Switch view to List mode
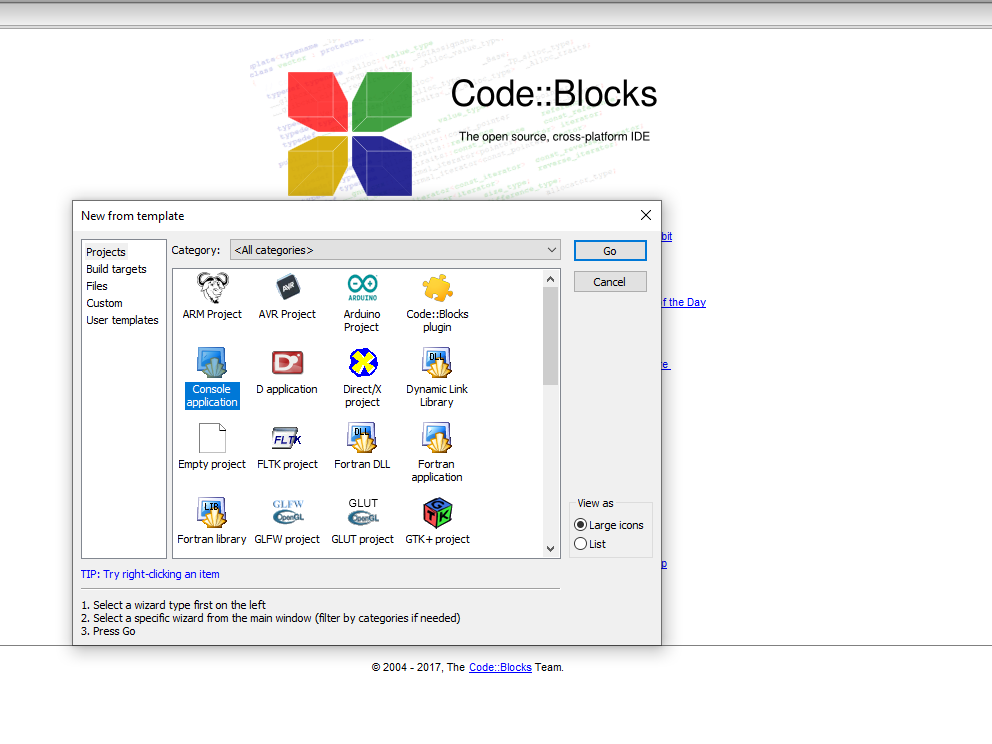This screenshot has width=992, height=744. coord(590,544)
